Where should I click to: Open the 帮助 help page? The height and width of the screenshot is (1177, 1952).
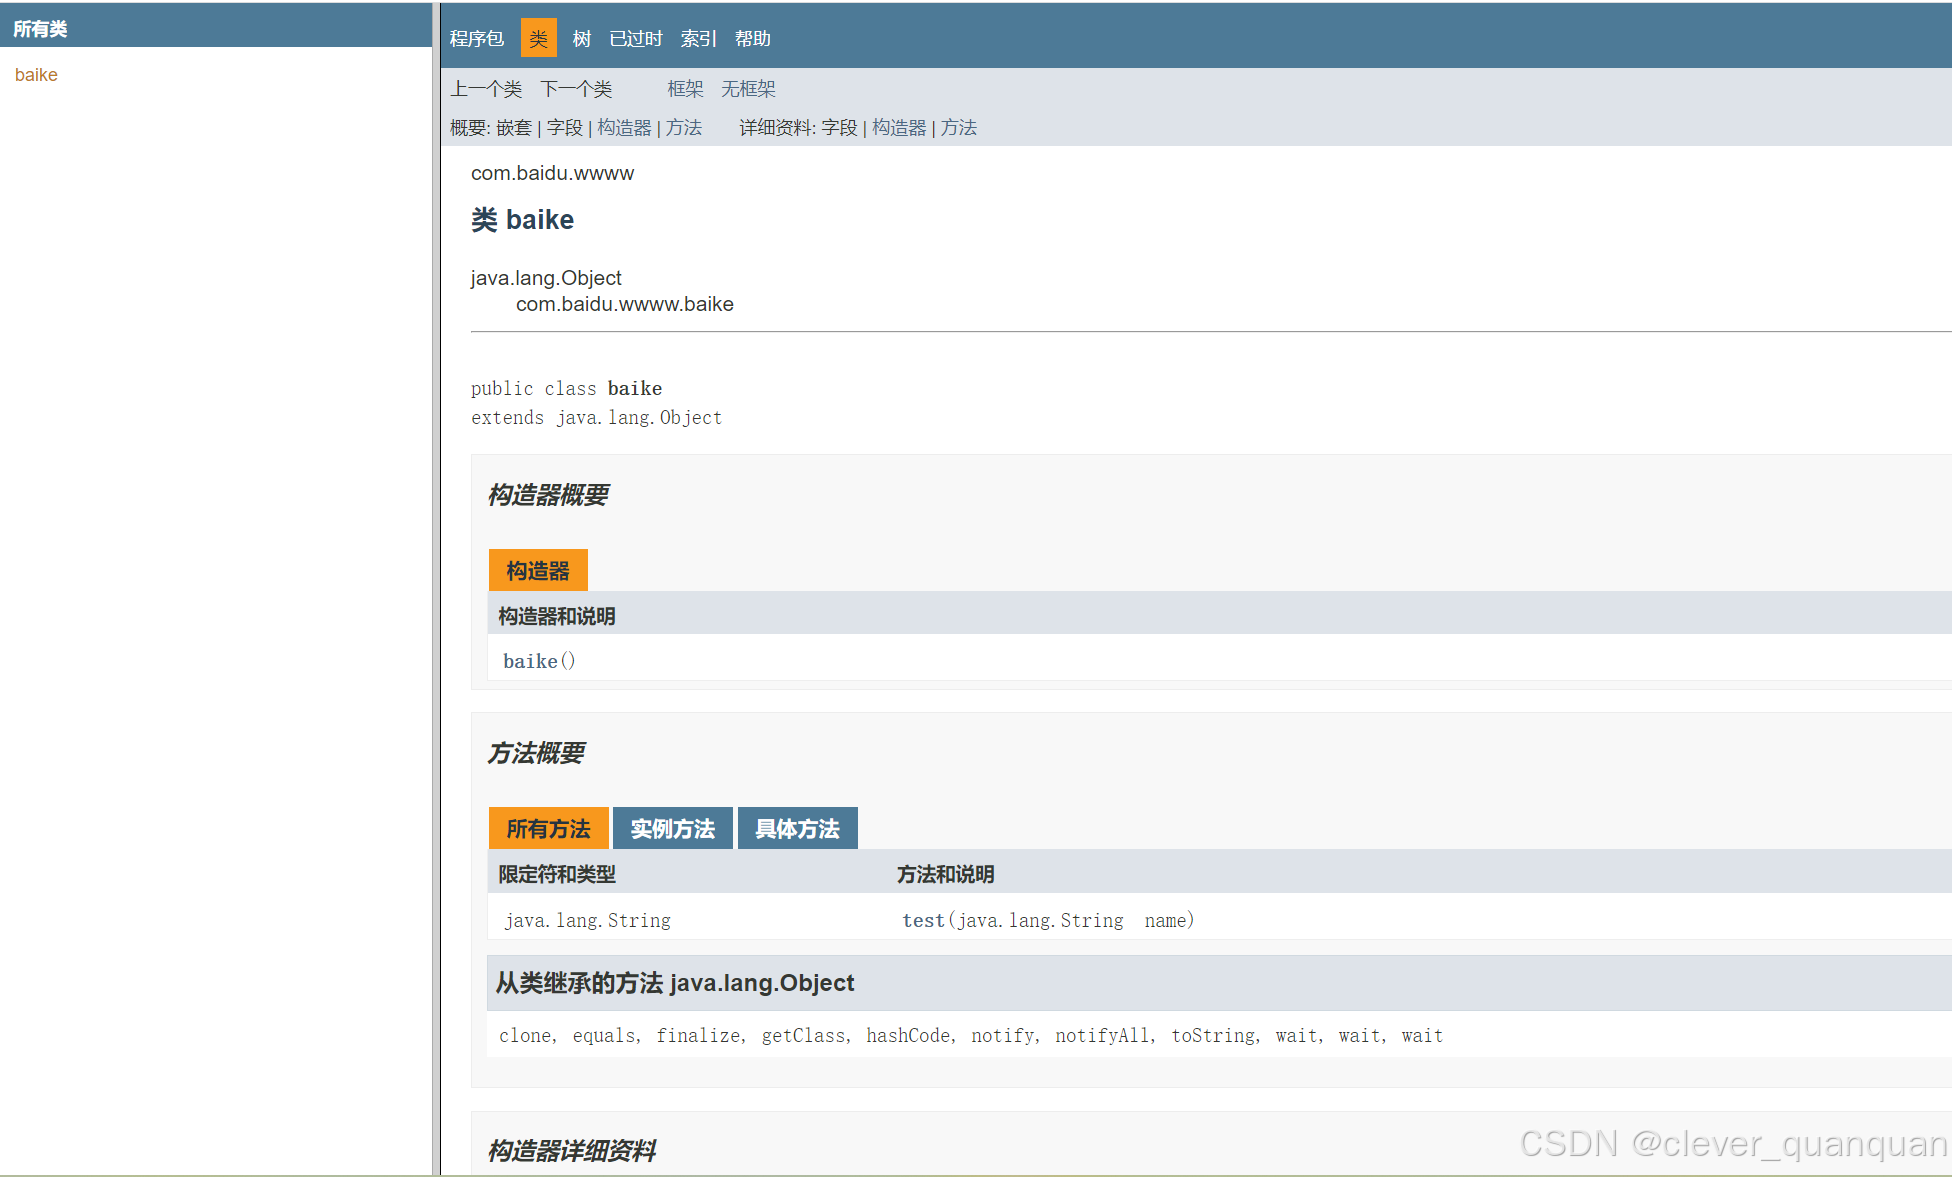click(x=752, y=39)
